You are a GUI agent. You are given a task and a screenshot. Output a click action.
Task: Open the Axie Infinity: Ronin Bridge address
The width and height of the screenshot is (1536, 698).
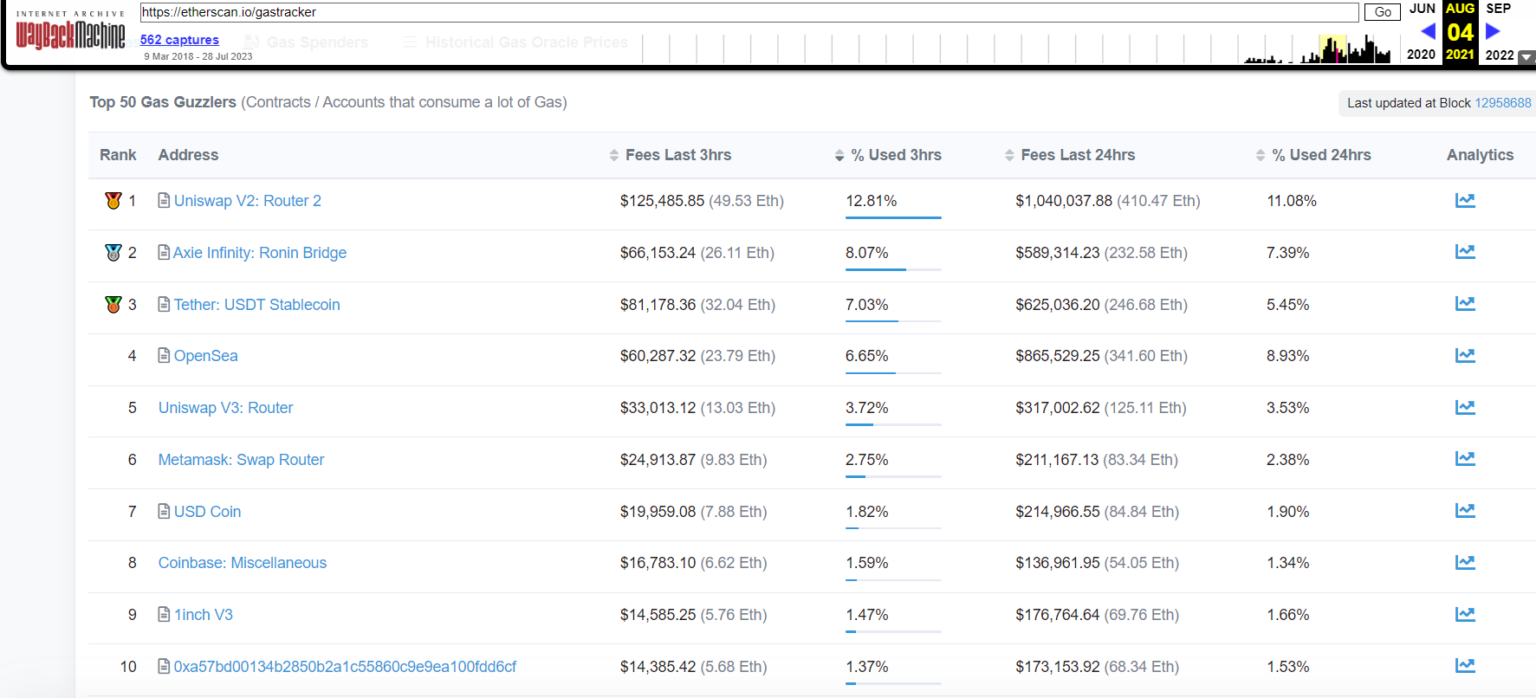pos(259,252)
